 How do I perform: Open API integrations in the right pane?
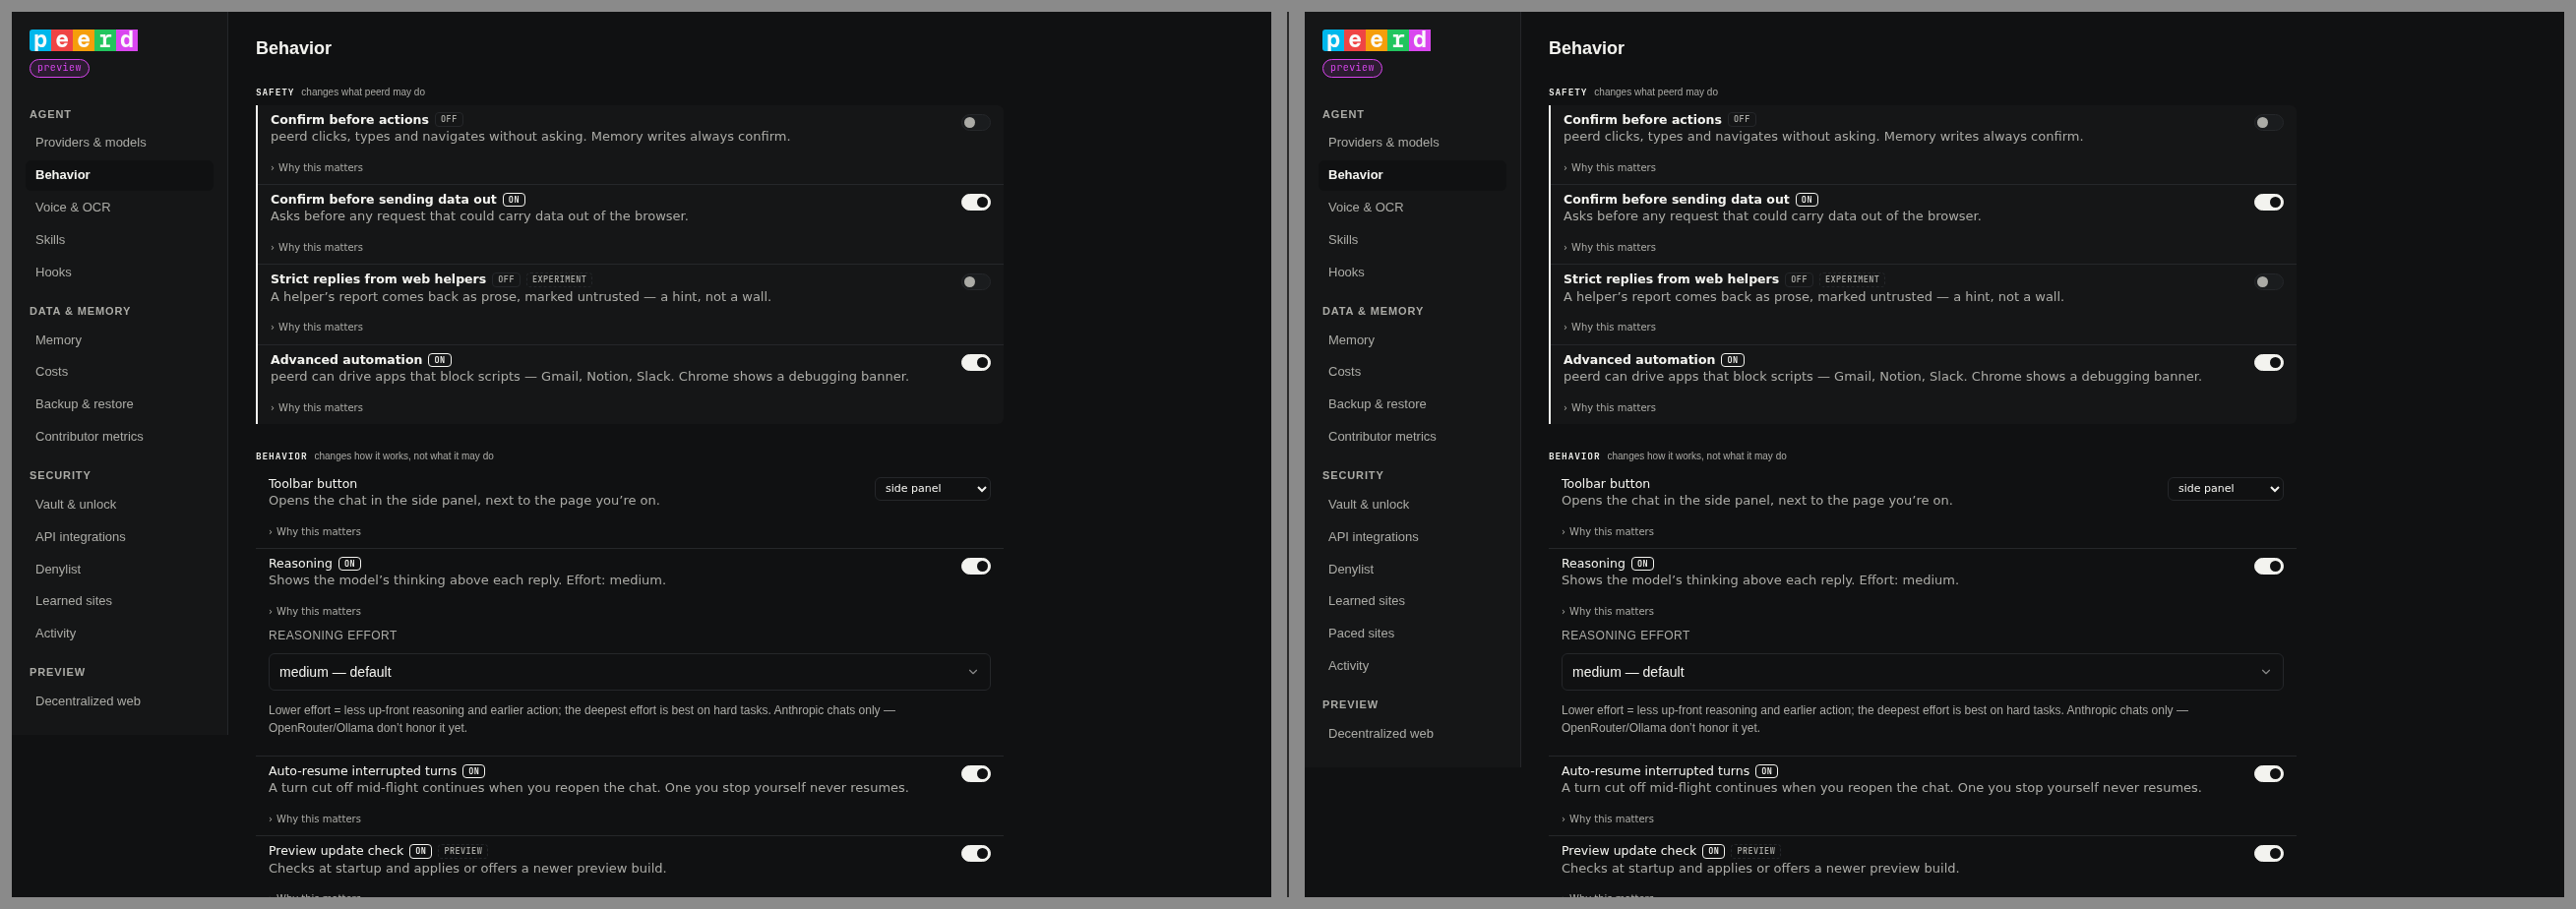click(x=1412, y=537)
